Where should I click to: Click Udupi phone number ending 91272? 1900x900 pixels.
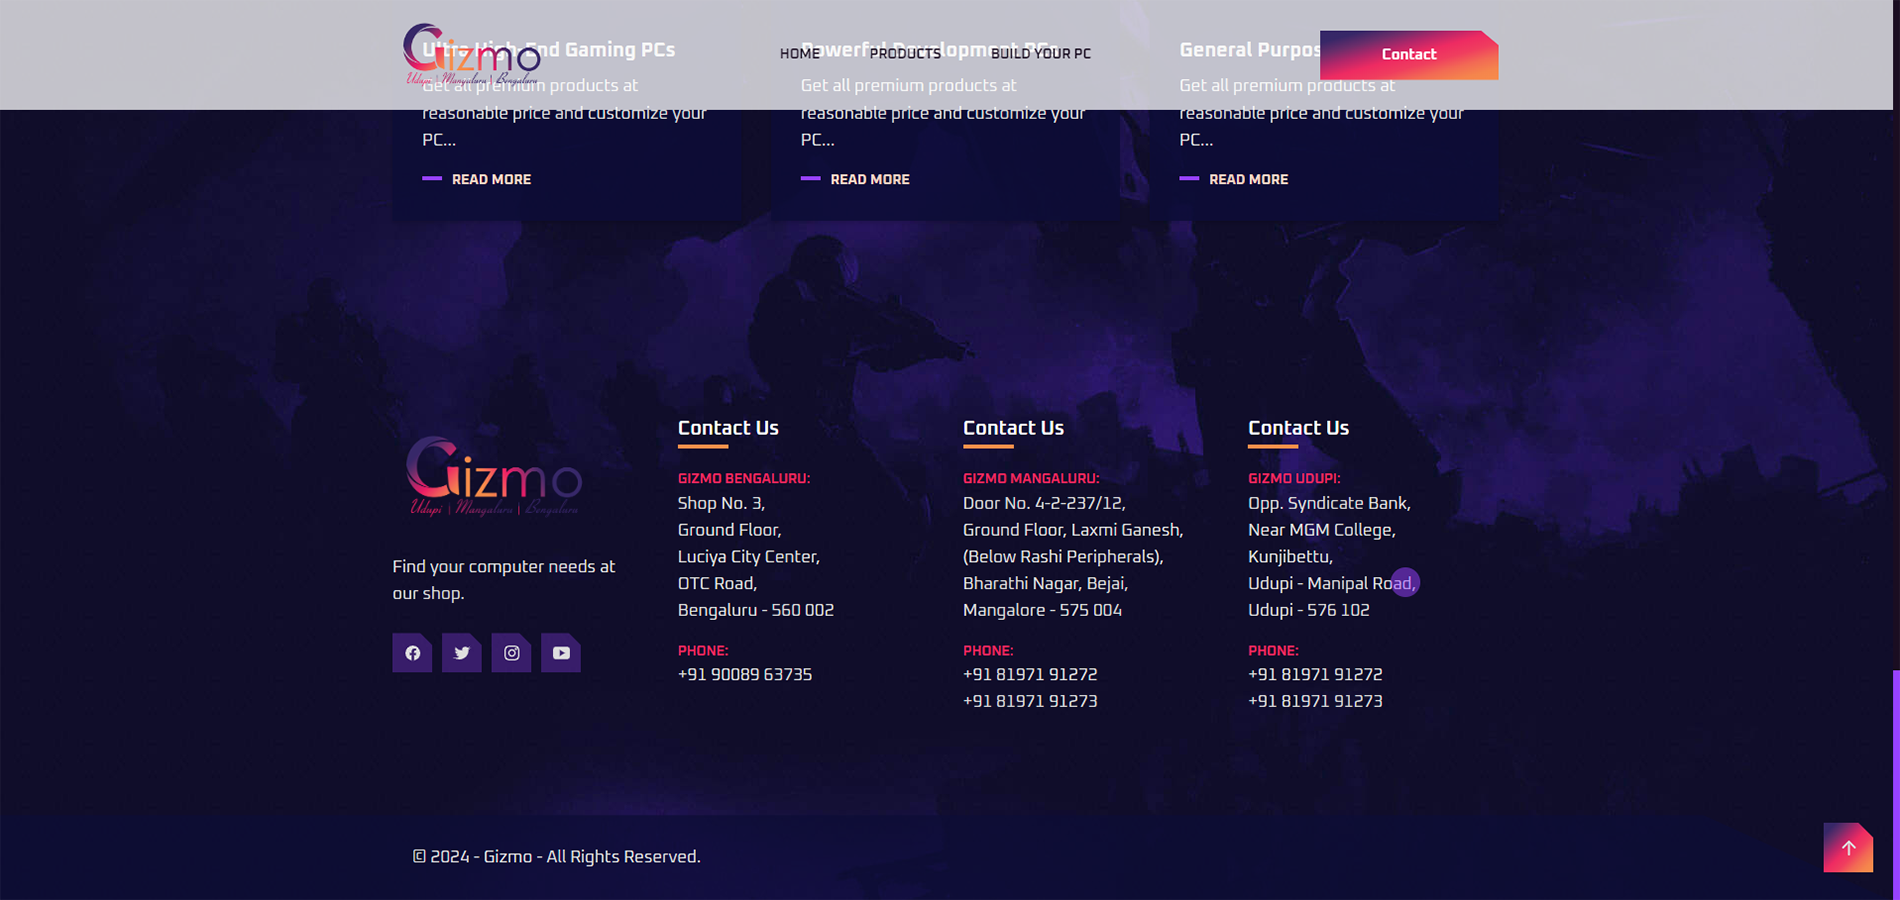(1315, 675)
